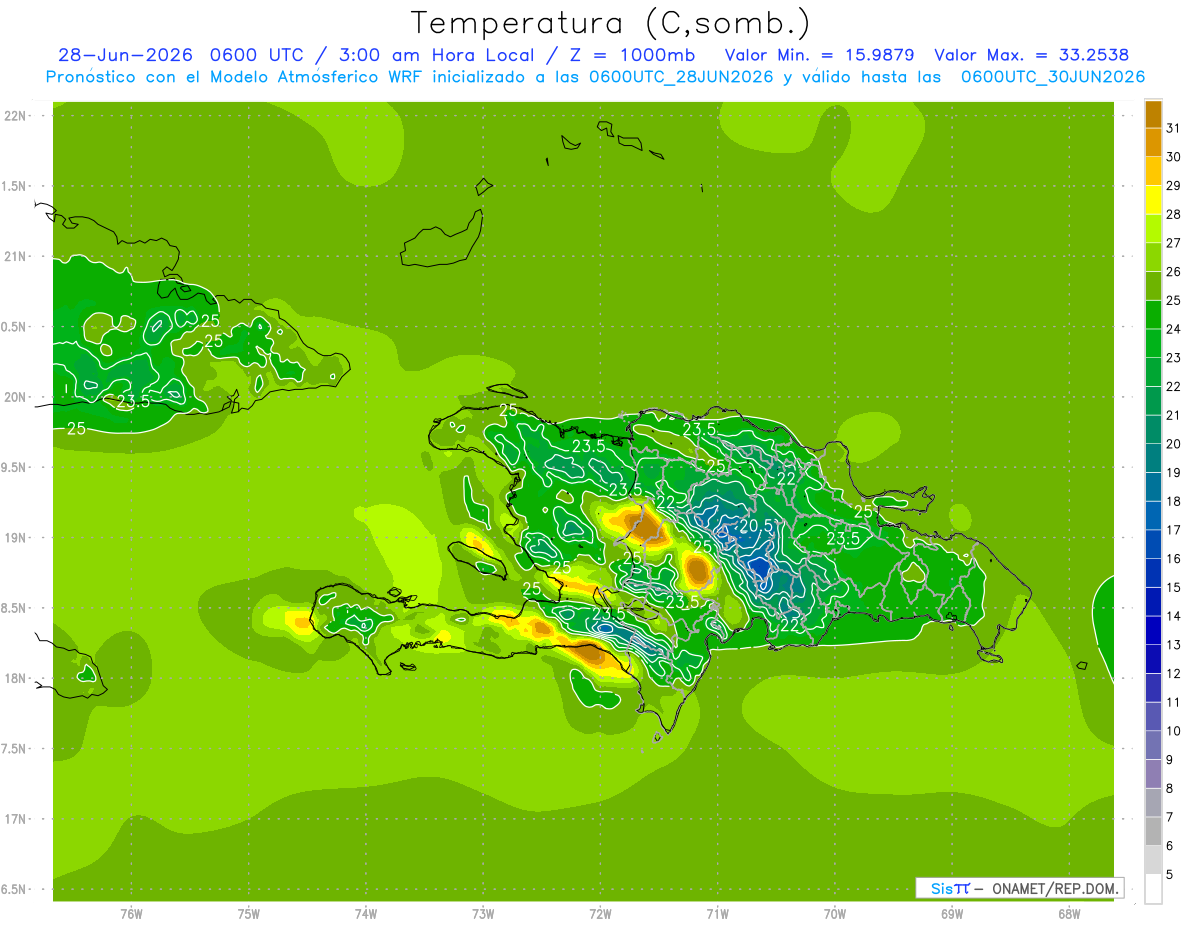Click the "17N" latitude axis label
The image size is (1200, 927).
15,819
